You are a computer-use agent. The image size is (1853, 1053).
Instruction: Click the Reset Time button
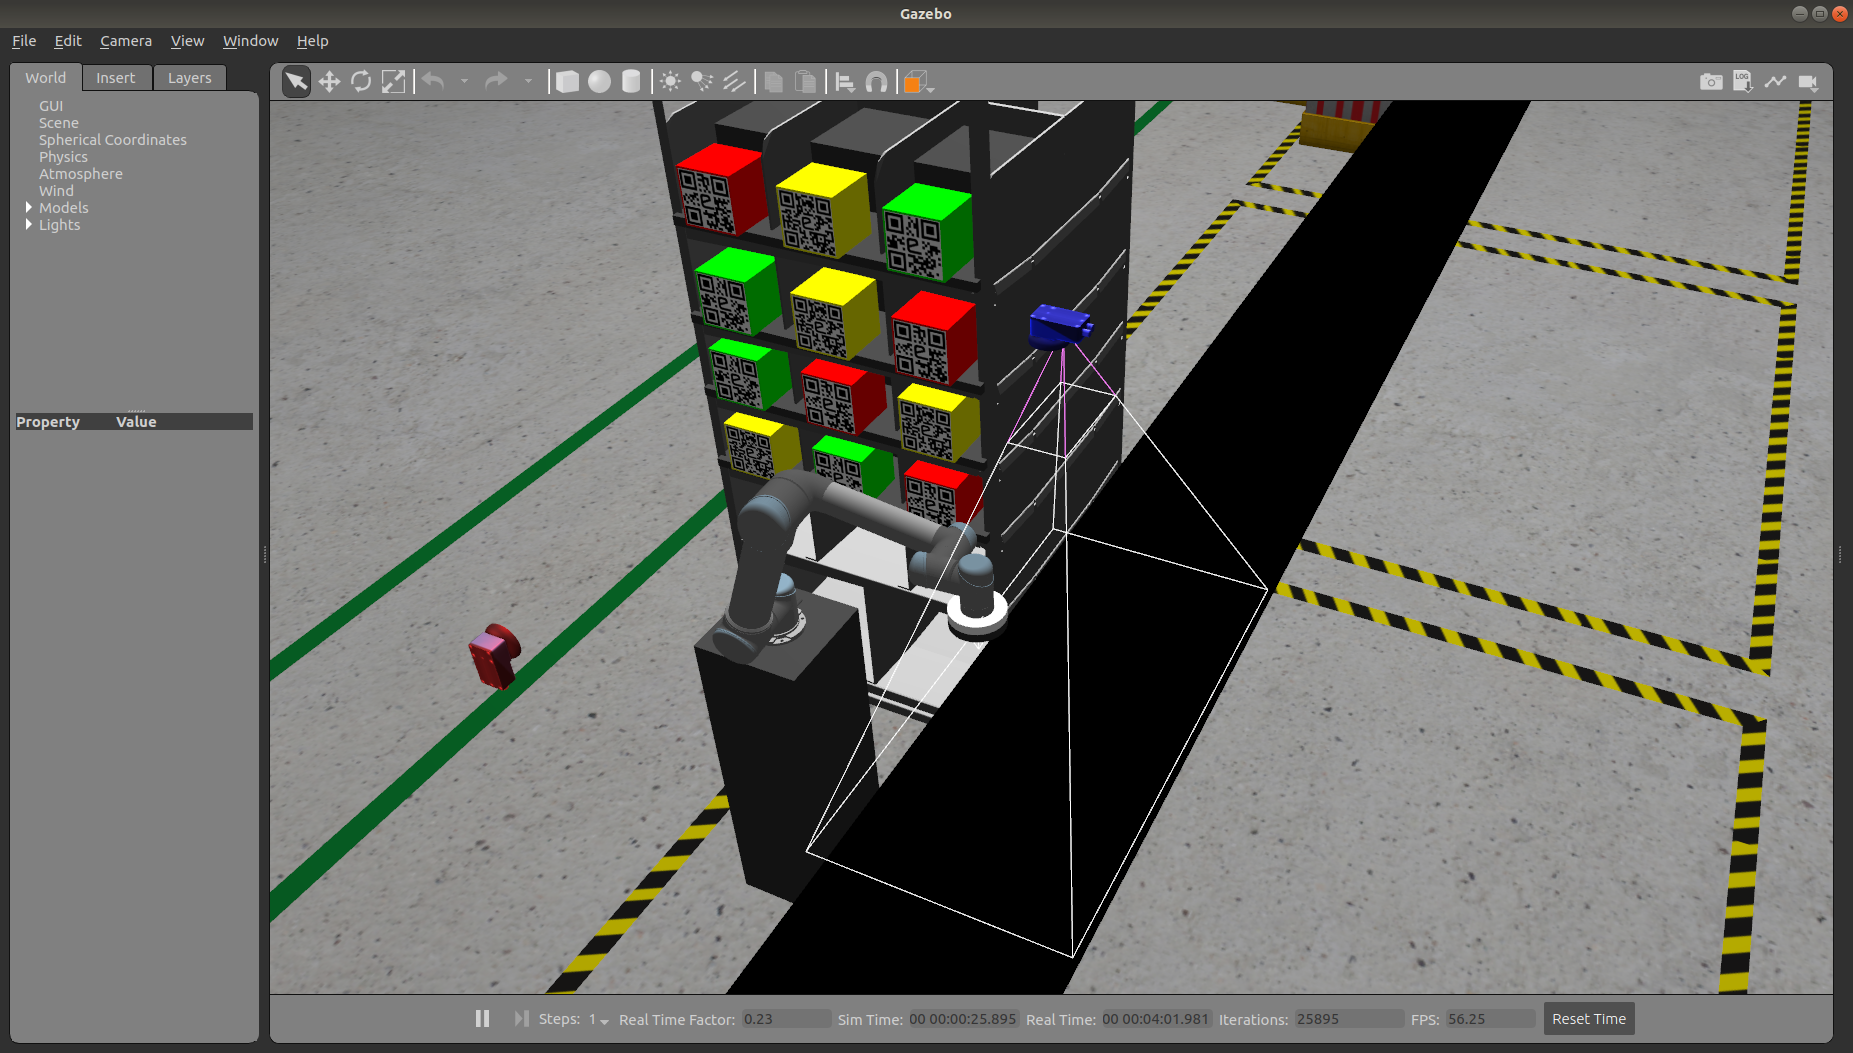[1588, 1018]
